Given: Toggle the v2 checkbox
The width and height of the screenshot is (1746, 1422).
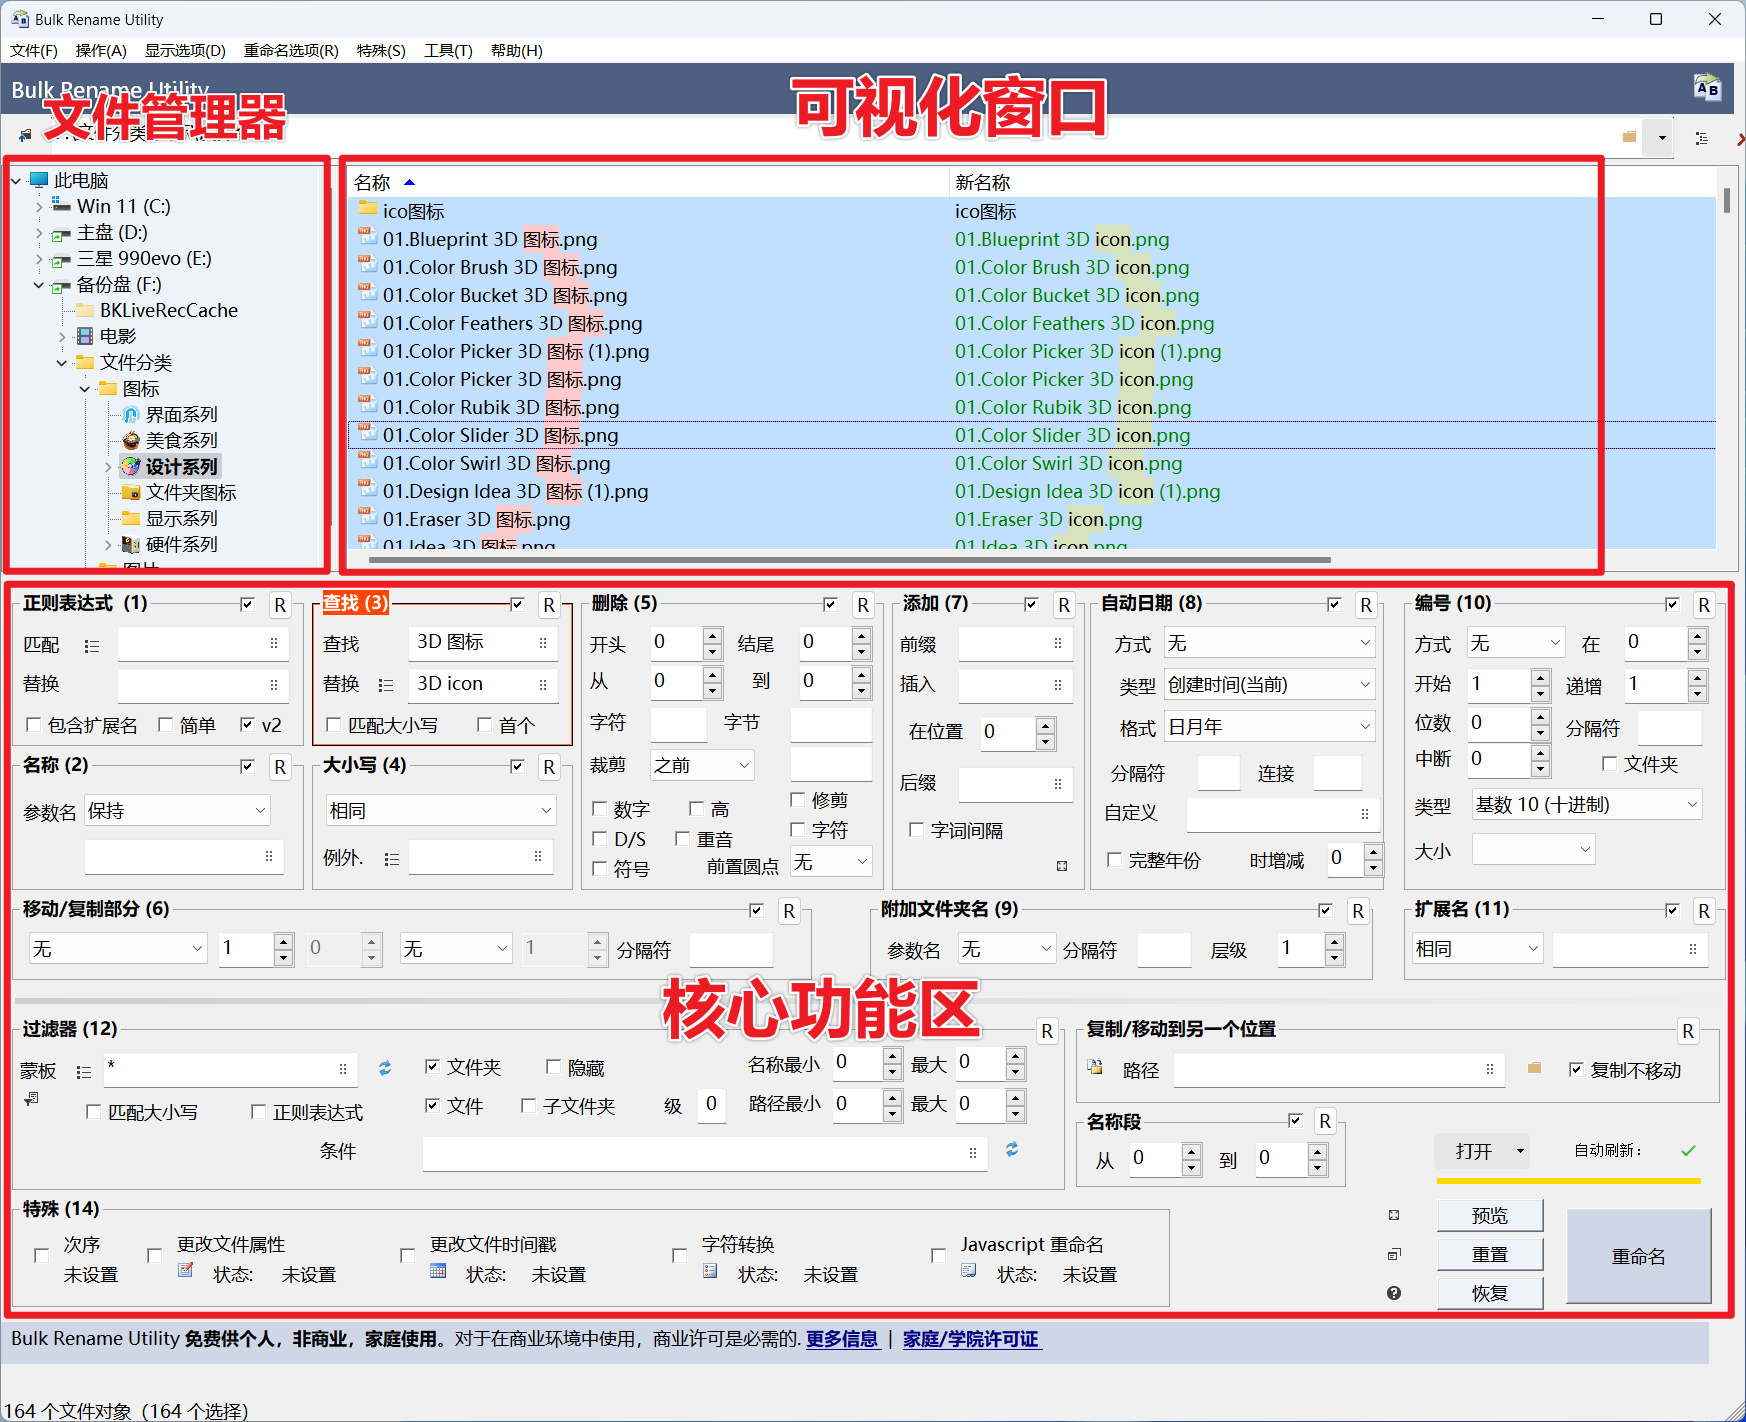Looking at the screenshot, I should (247, 725).
